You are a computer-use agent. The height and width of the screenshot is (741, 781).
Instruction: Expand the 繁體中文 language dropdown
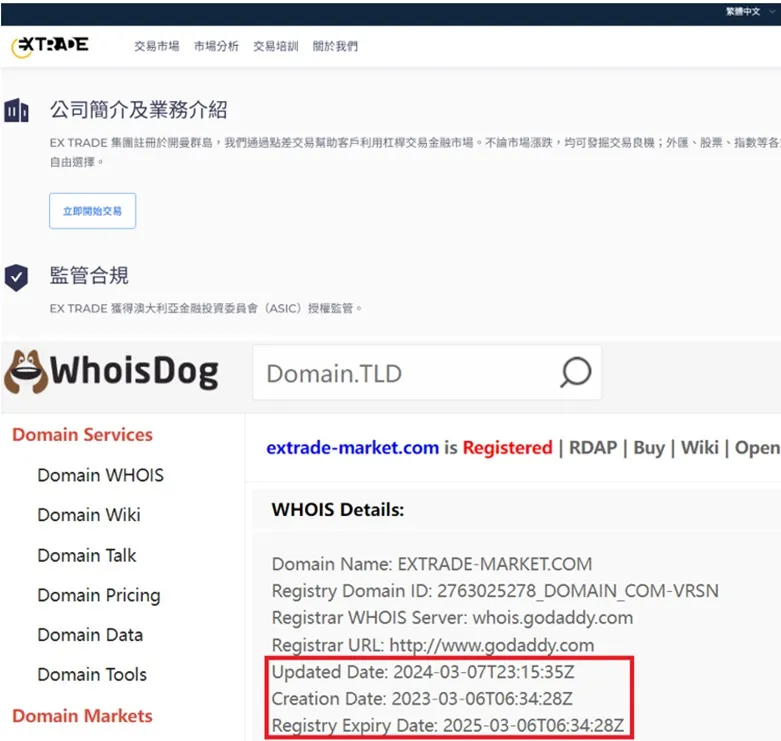[x=750, y=11]
